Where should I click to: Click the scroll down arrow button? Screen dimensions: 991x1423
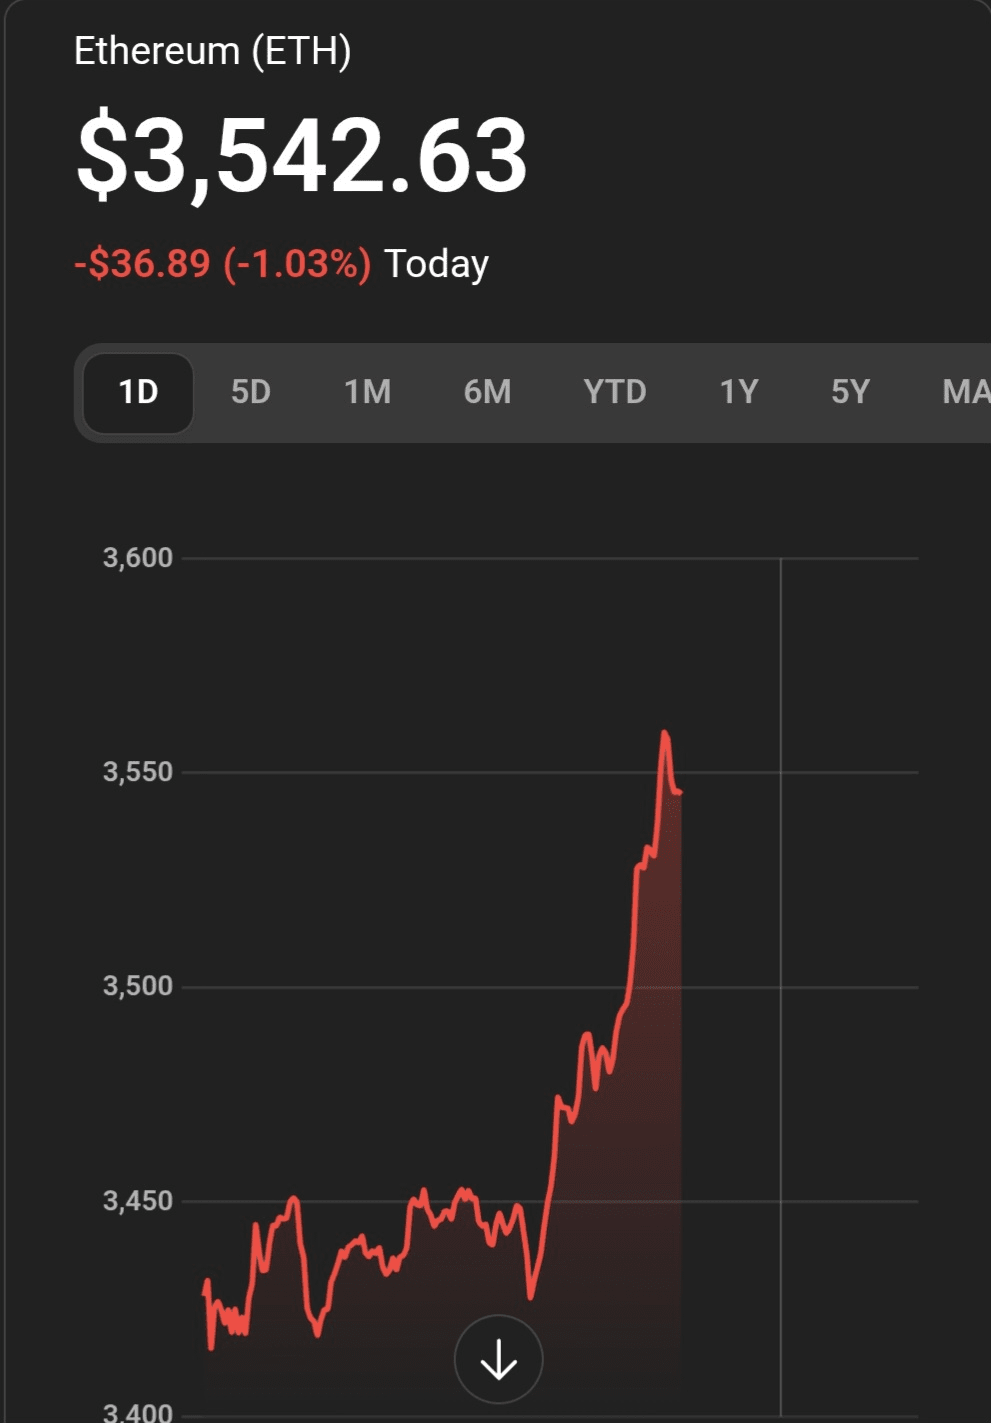point(498,1359)
